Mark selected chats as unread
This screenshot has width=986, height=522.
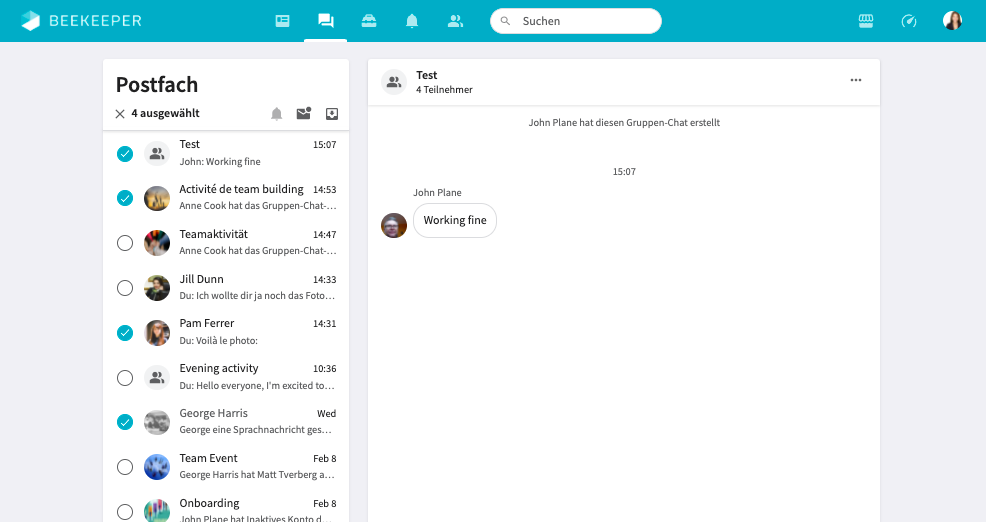304,113
